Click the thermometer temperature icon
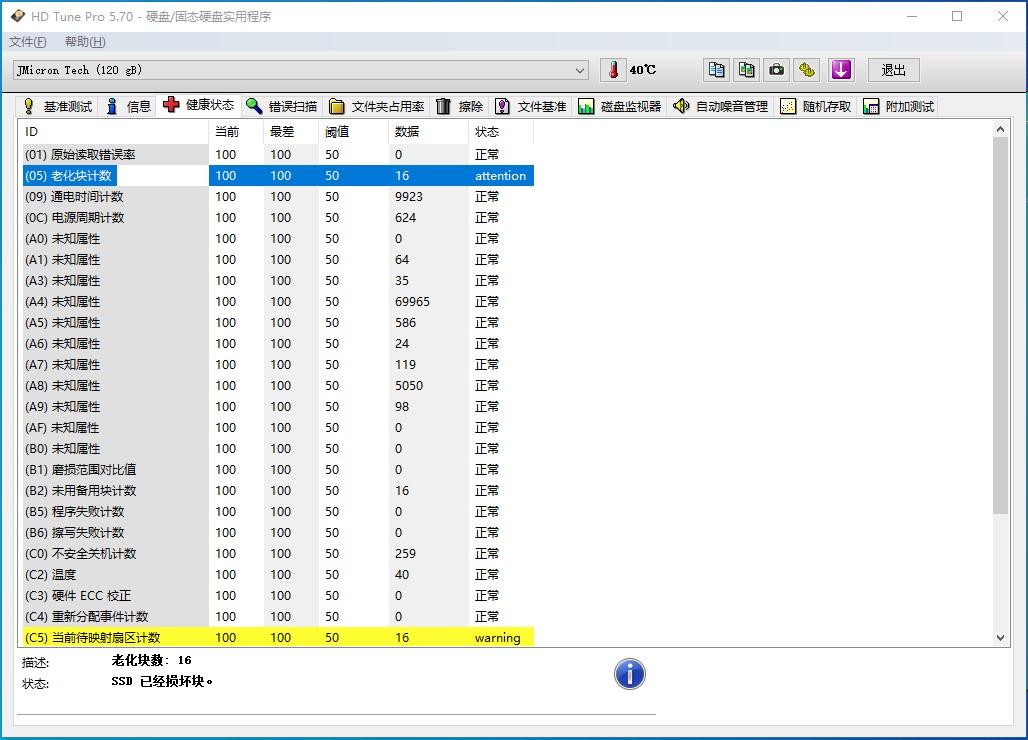The width and height of the screenshot is (1028, 740). (x=613, y=70)
